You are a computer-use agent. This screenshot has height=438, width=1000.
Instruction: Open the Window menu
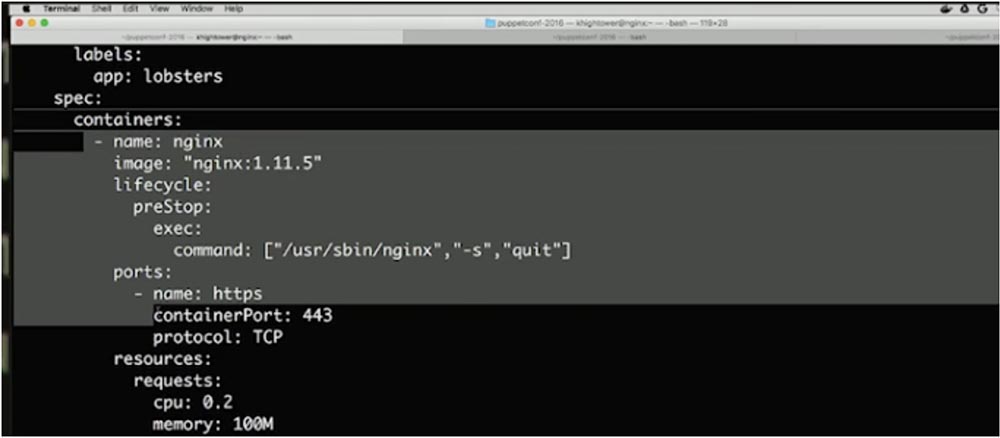point(197,10)
